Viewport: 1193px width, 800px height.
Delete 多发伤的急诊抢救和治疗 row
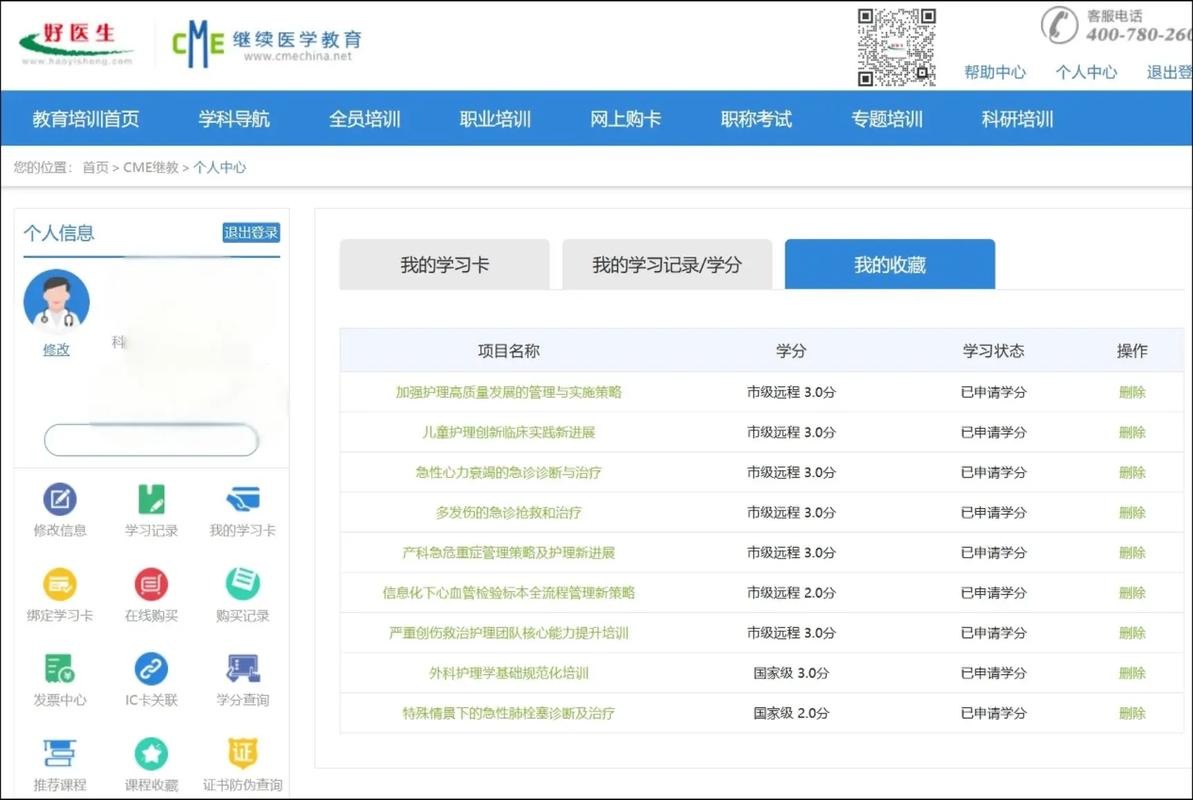pyautogui.click(x=1132, y=512)
